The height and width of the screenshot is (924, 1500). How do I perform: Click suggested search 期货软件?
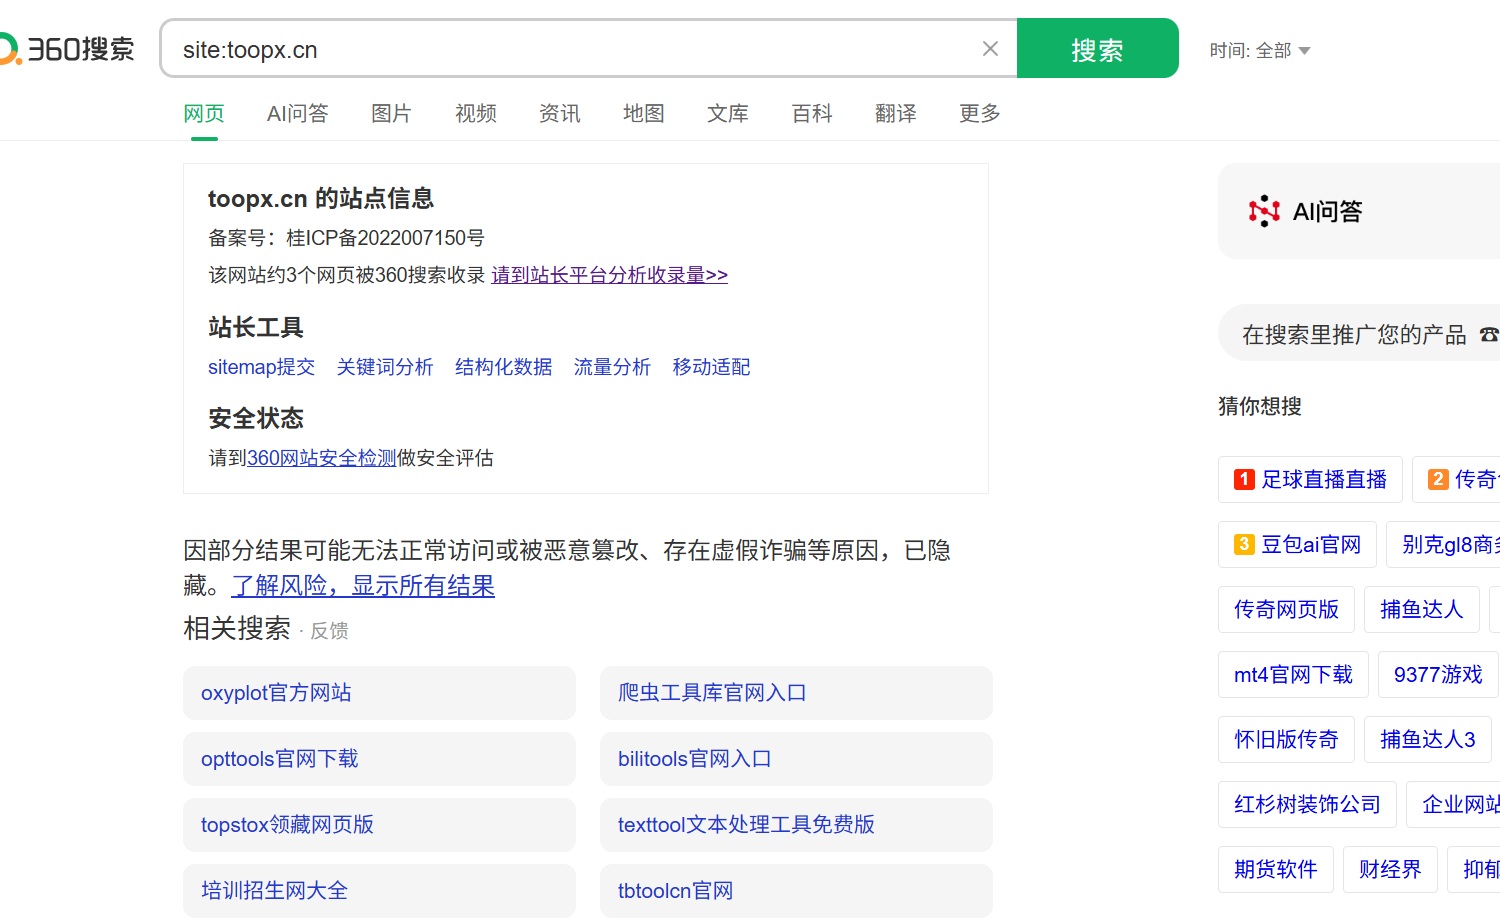click(1276, 869)
